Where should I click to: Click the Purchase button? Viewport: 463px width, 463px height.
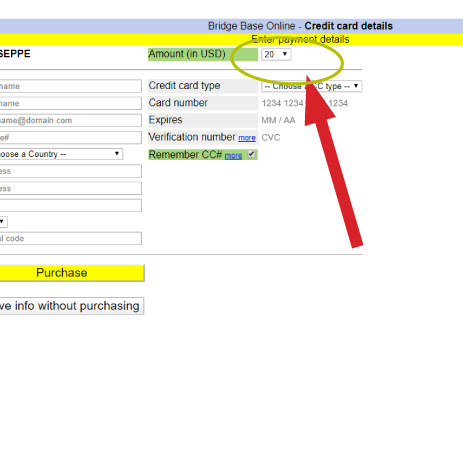pos(72,273)
